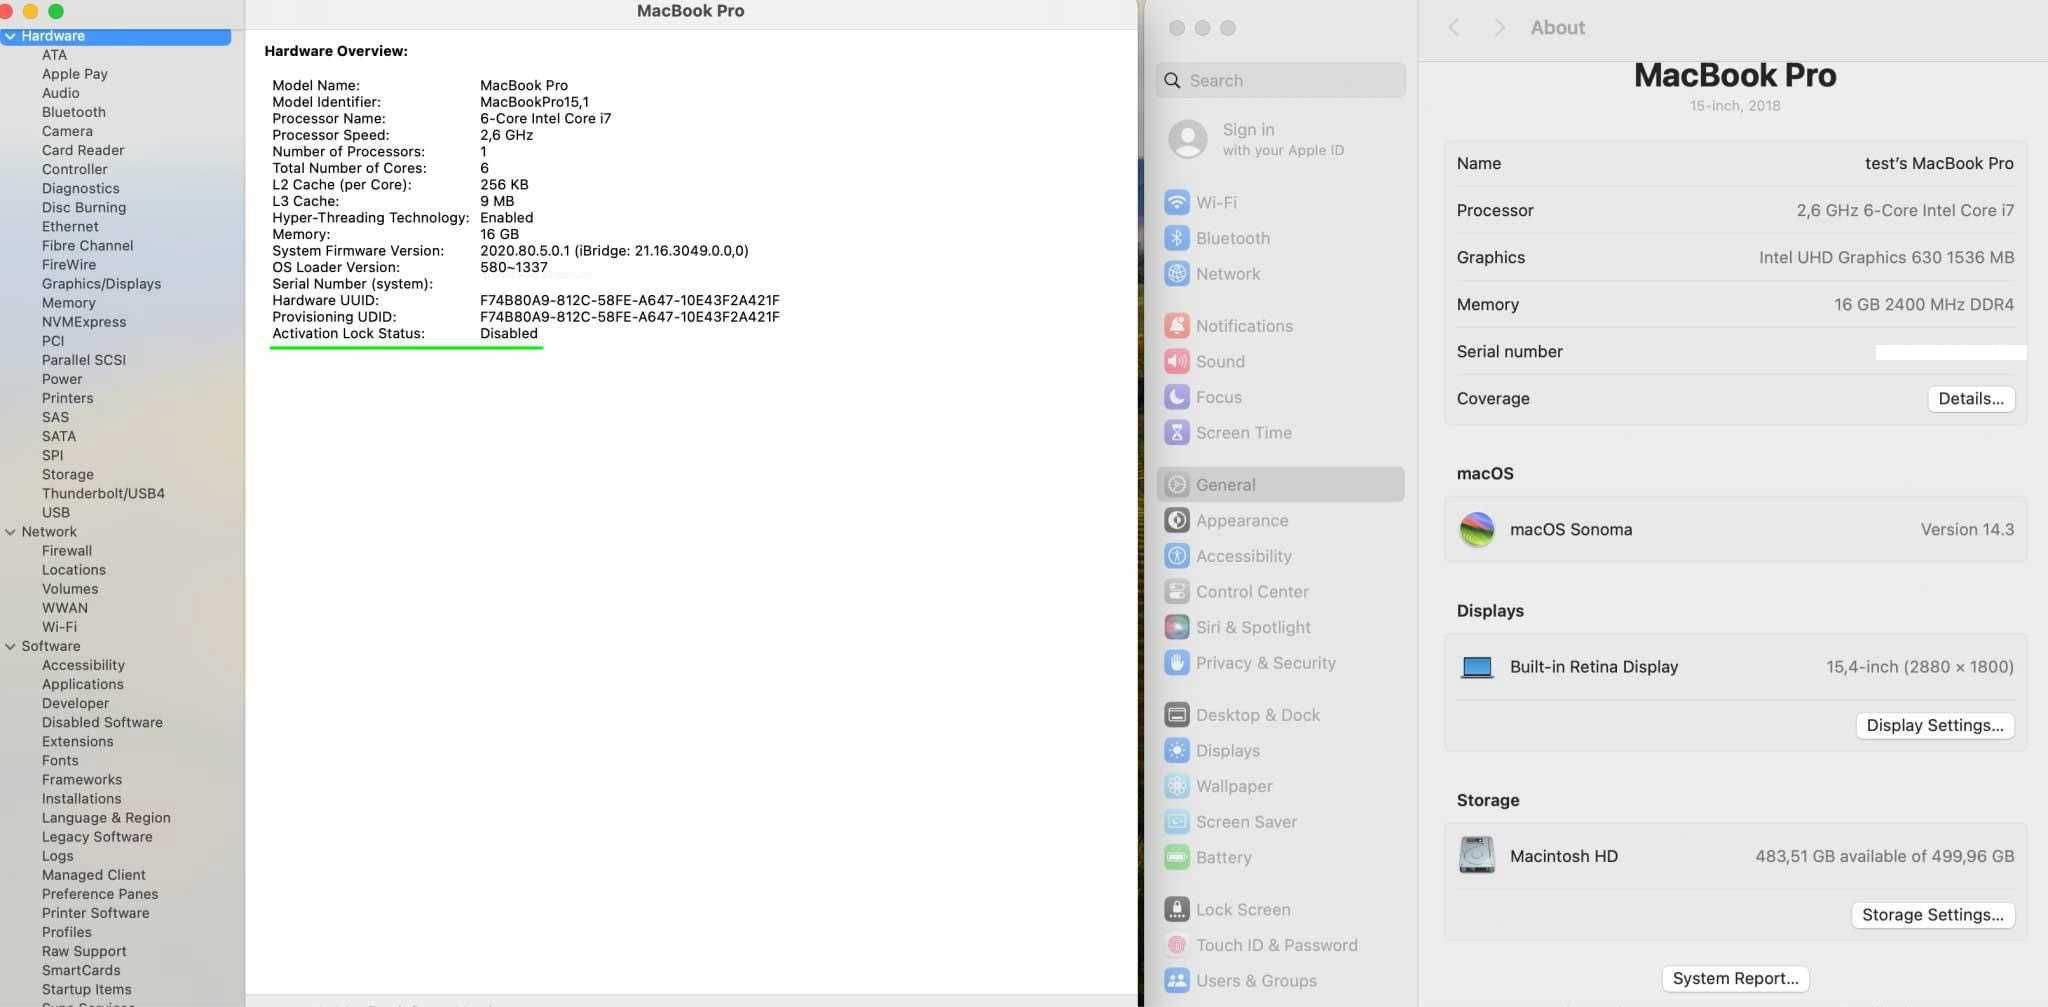Click the Sound speaker icon
Viewport: 2048px width, 1007px height.
pos(1177,361)
